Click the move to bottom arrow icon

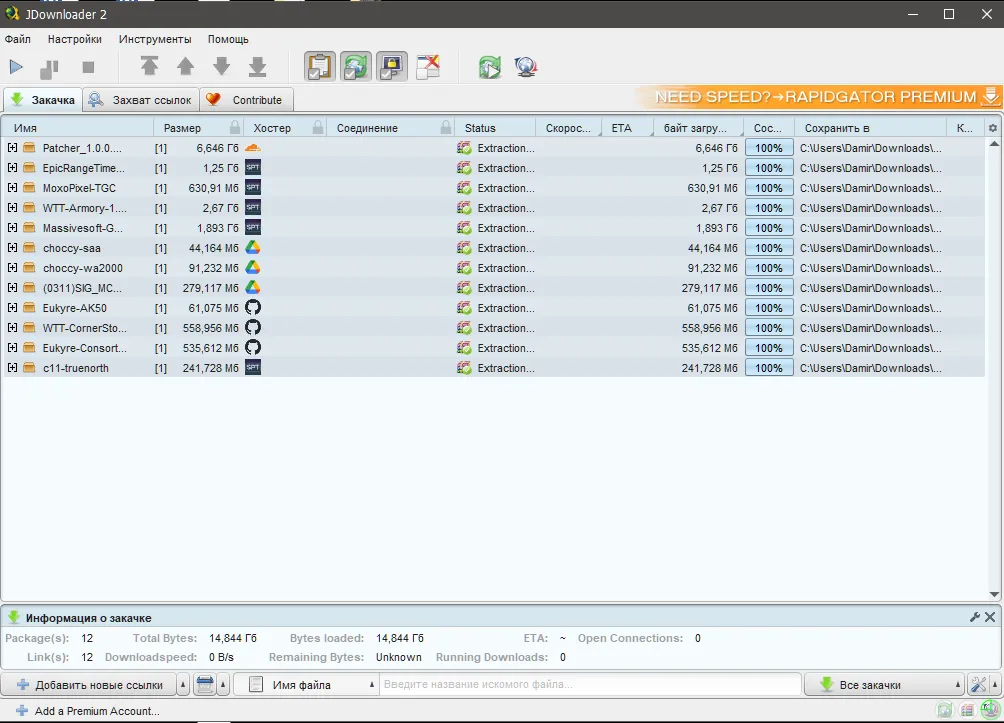click(x=257, y=67)
